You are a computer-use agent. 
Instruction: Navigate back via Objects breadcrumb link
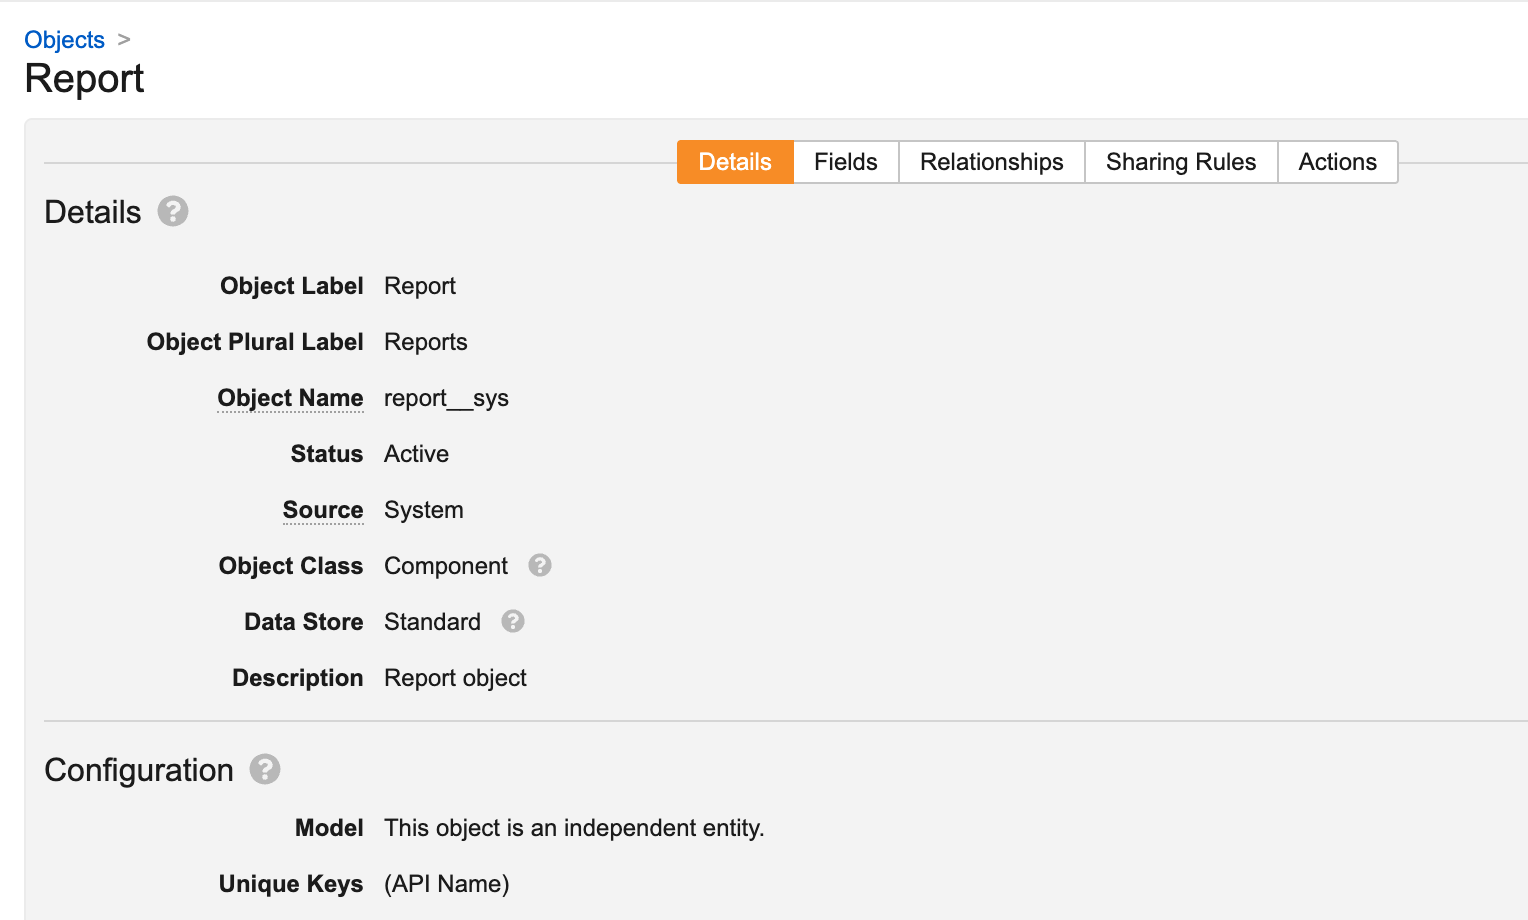(64, 40)
